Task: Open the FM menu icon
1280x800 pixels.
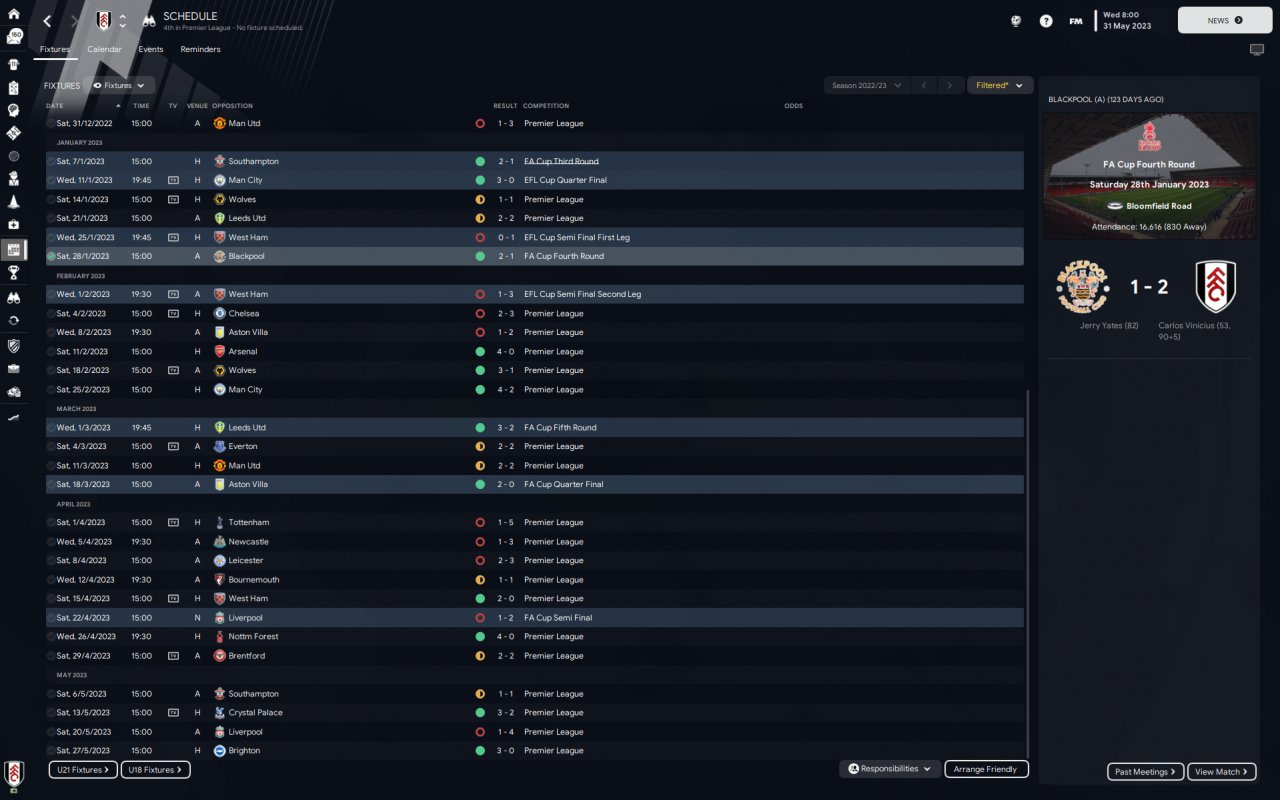Action: pyautogui.click(x=1076, y=21)
